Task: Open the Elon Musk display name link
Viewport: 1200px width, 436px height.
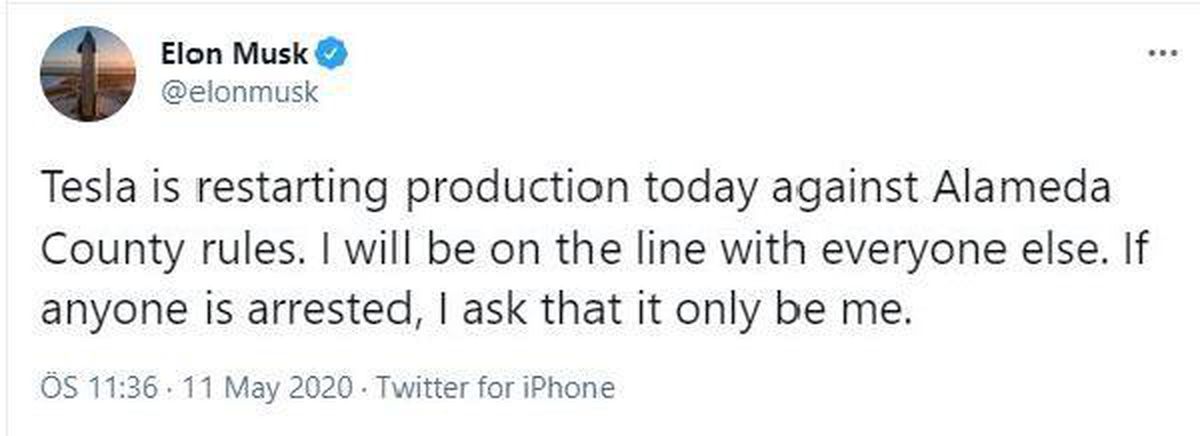Action: [x=234, y=53]
